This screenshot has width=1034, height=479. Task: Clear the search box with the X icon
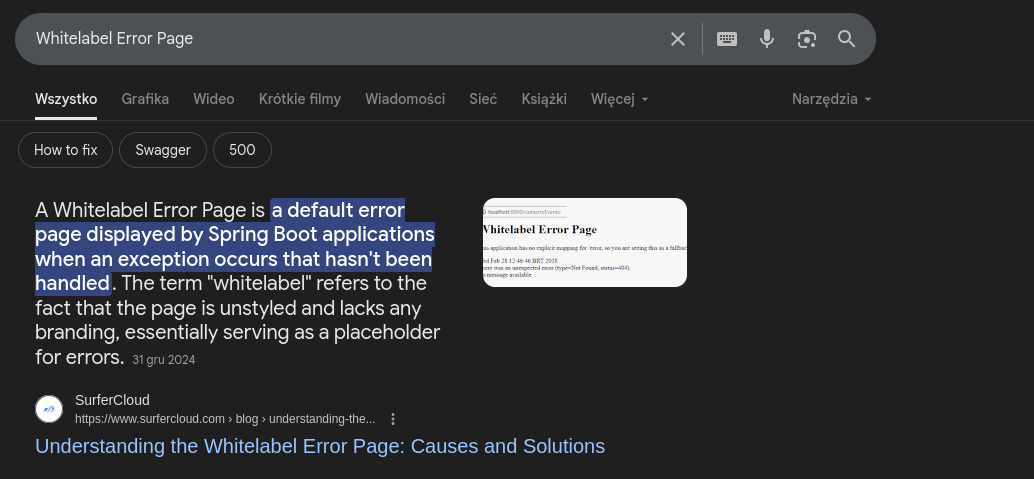[678, 39]
